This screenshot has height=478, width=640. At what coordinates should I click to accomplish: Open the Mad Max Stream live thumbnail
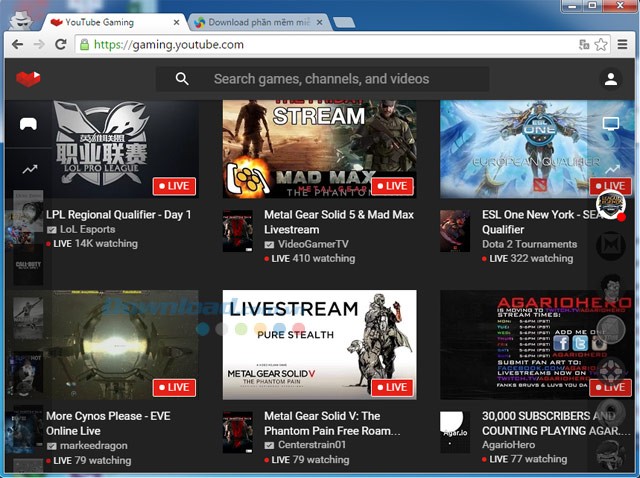tap(320, 149)
